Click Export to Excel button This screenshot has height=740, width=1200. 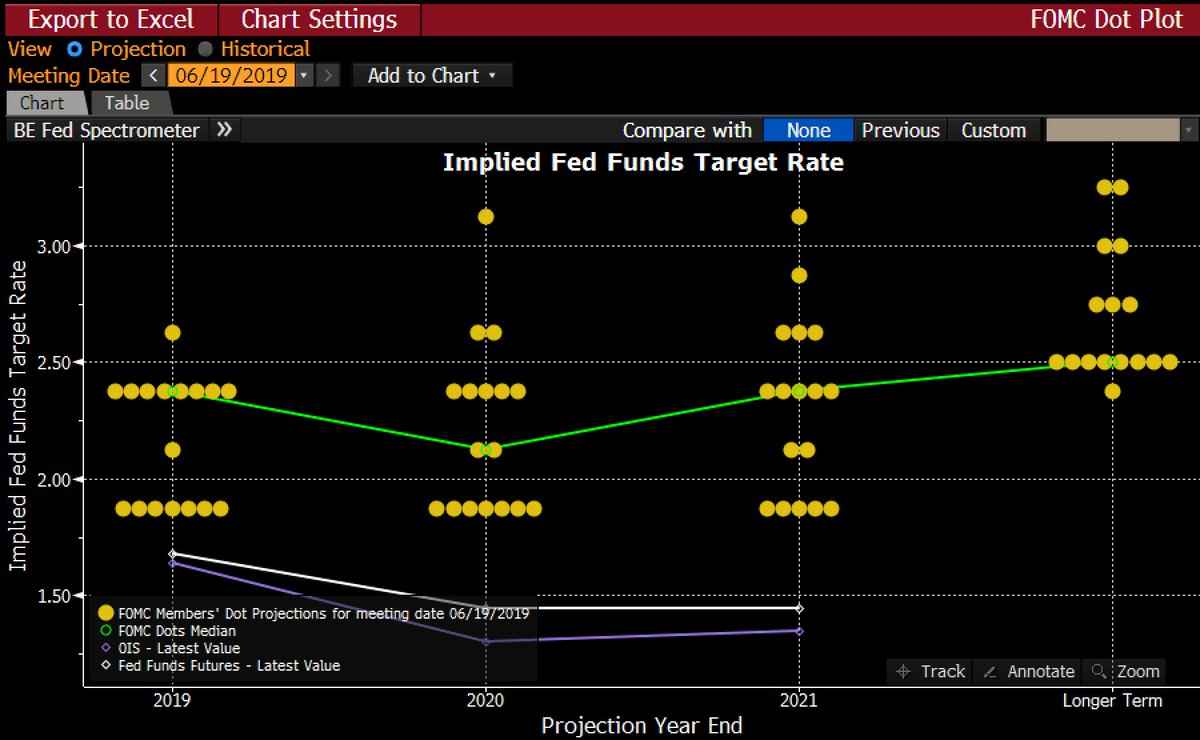point(110,19)
